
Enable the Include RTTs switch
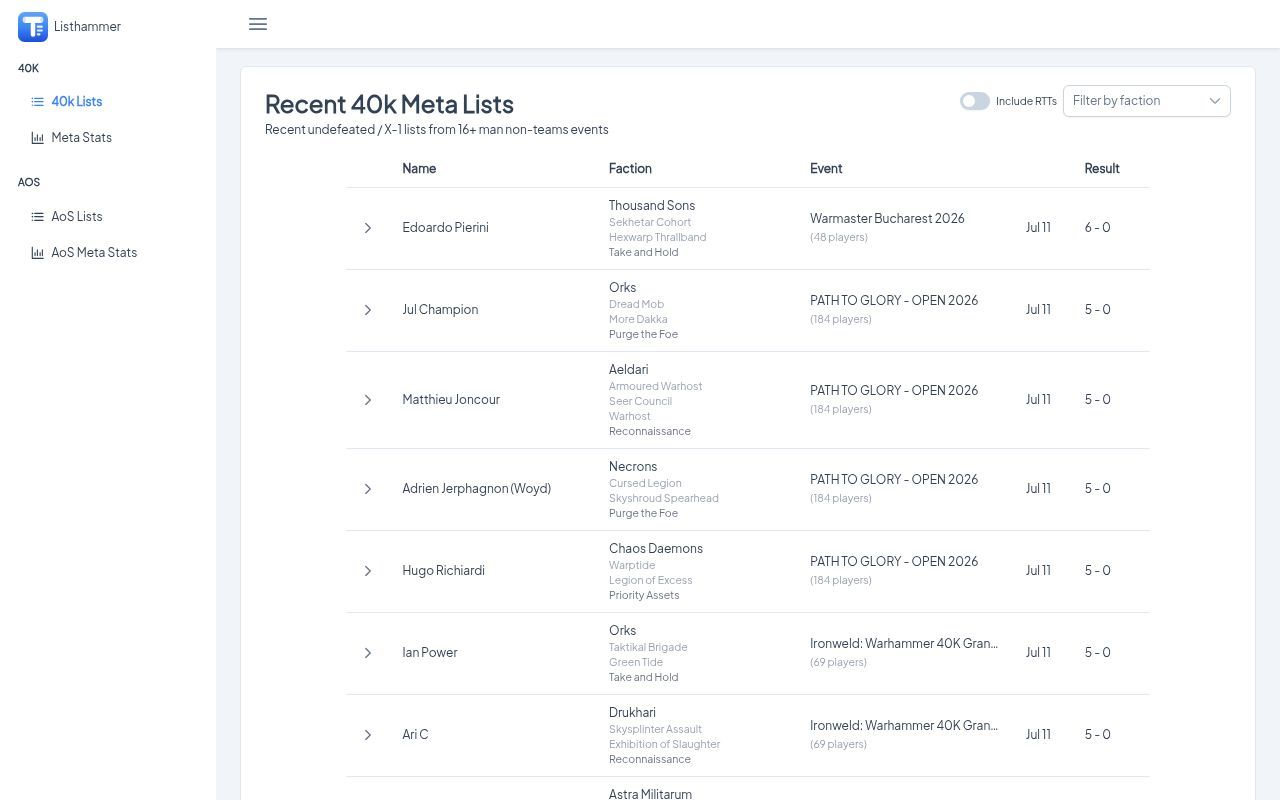975,101
